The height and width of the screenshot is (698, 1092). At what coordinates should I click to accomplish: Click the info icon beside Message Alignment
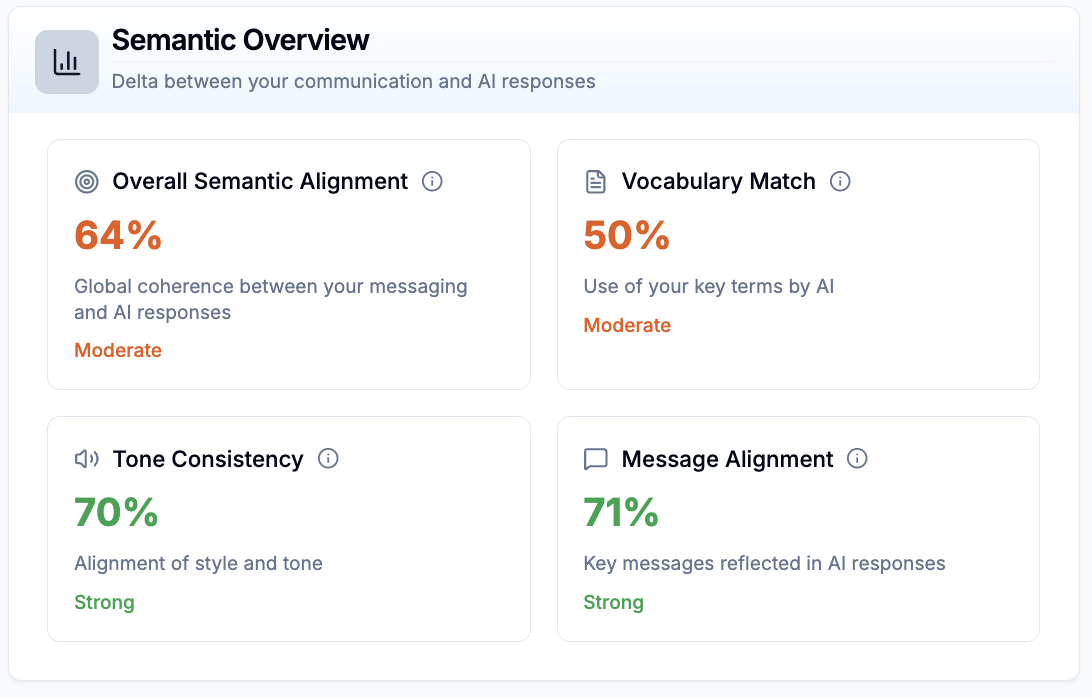[x=857, y=459]
